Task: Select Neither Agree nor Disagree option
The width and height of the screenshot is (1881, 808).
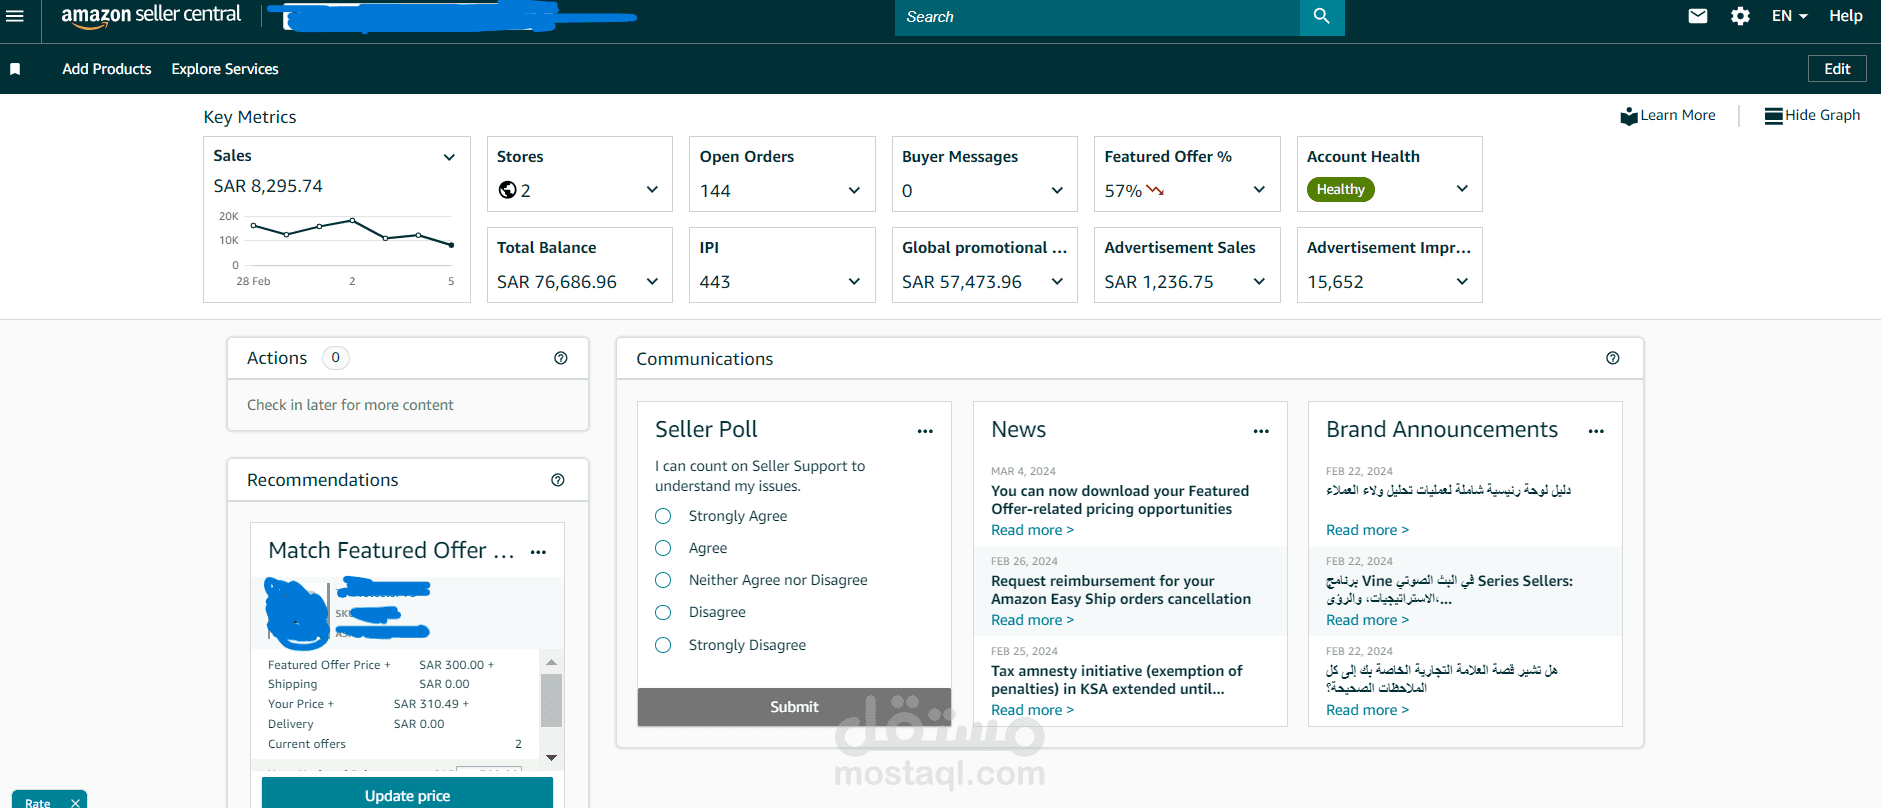Action: [663, 580]
